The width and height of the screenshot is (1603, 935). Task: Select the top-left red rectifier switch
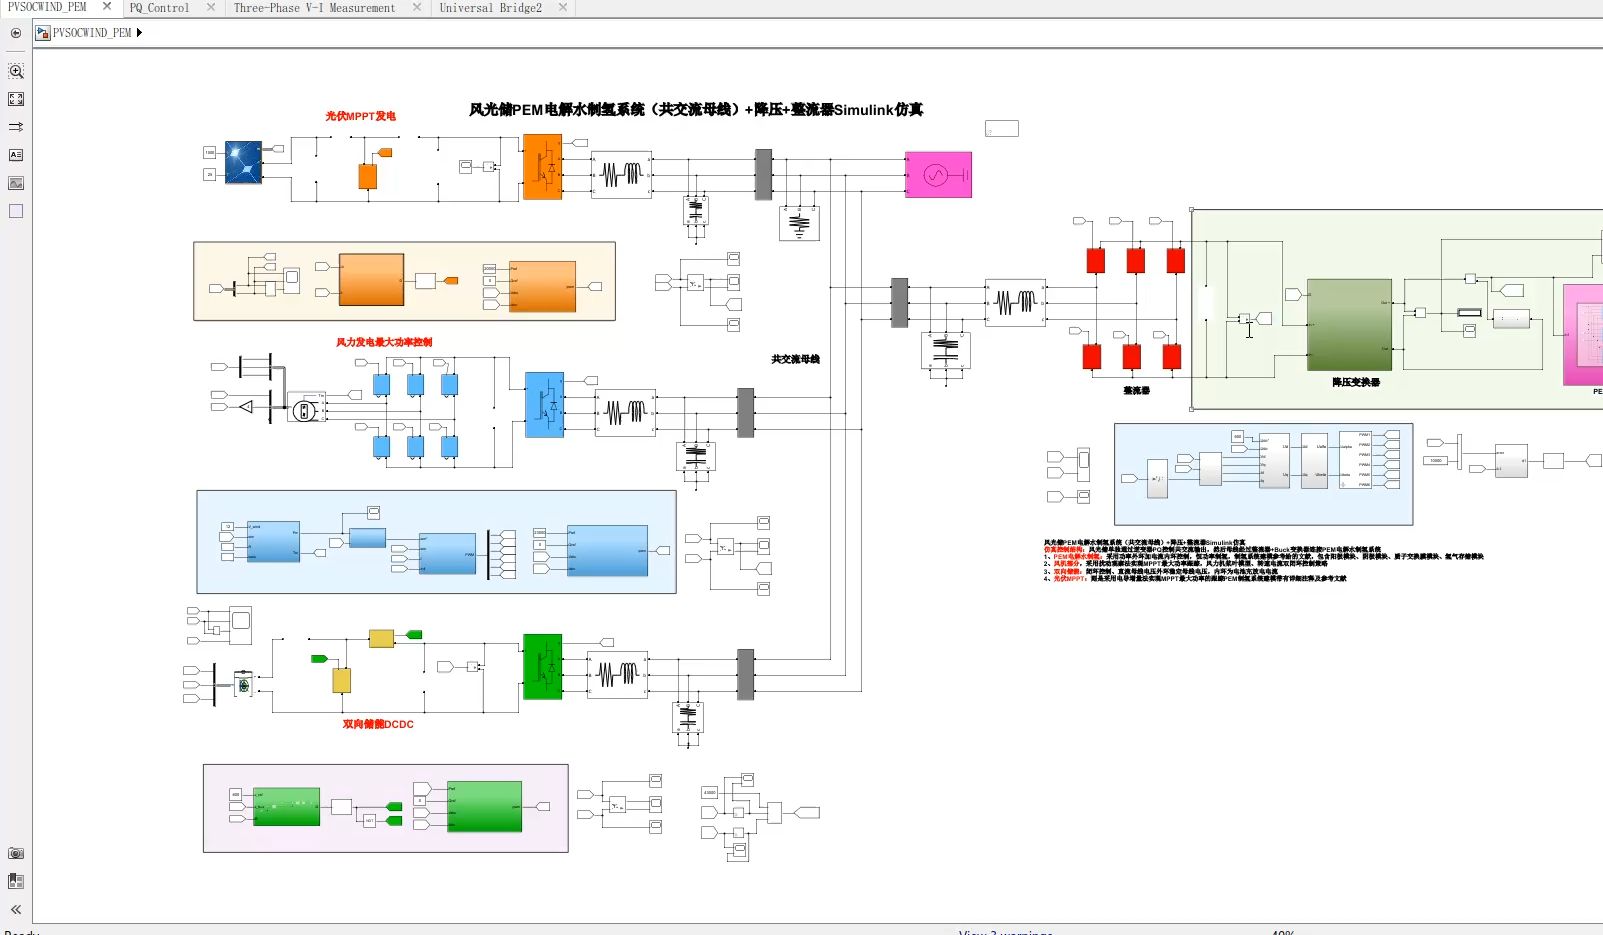point(1096,261)
